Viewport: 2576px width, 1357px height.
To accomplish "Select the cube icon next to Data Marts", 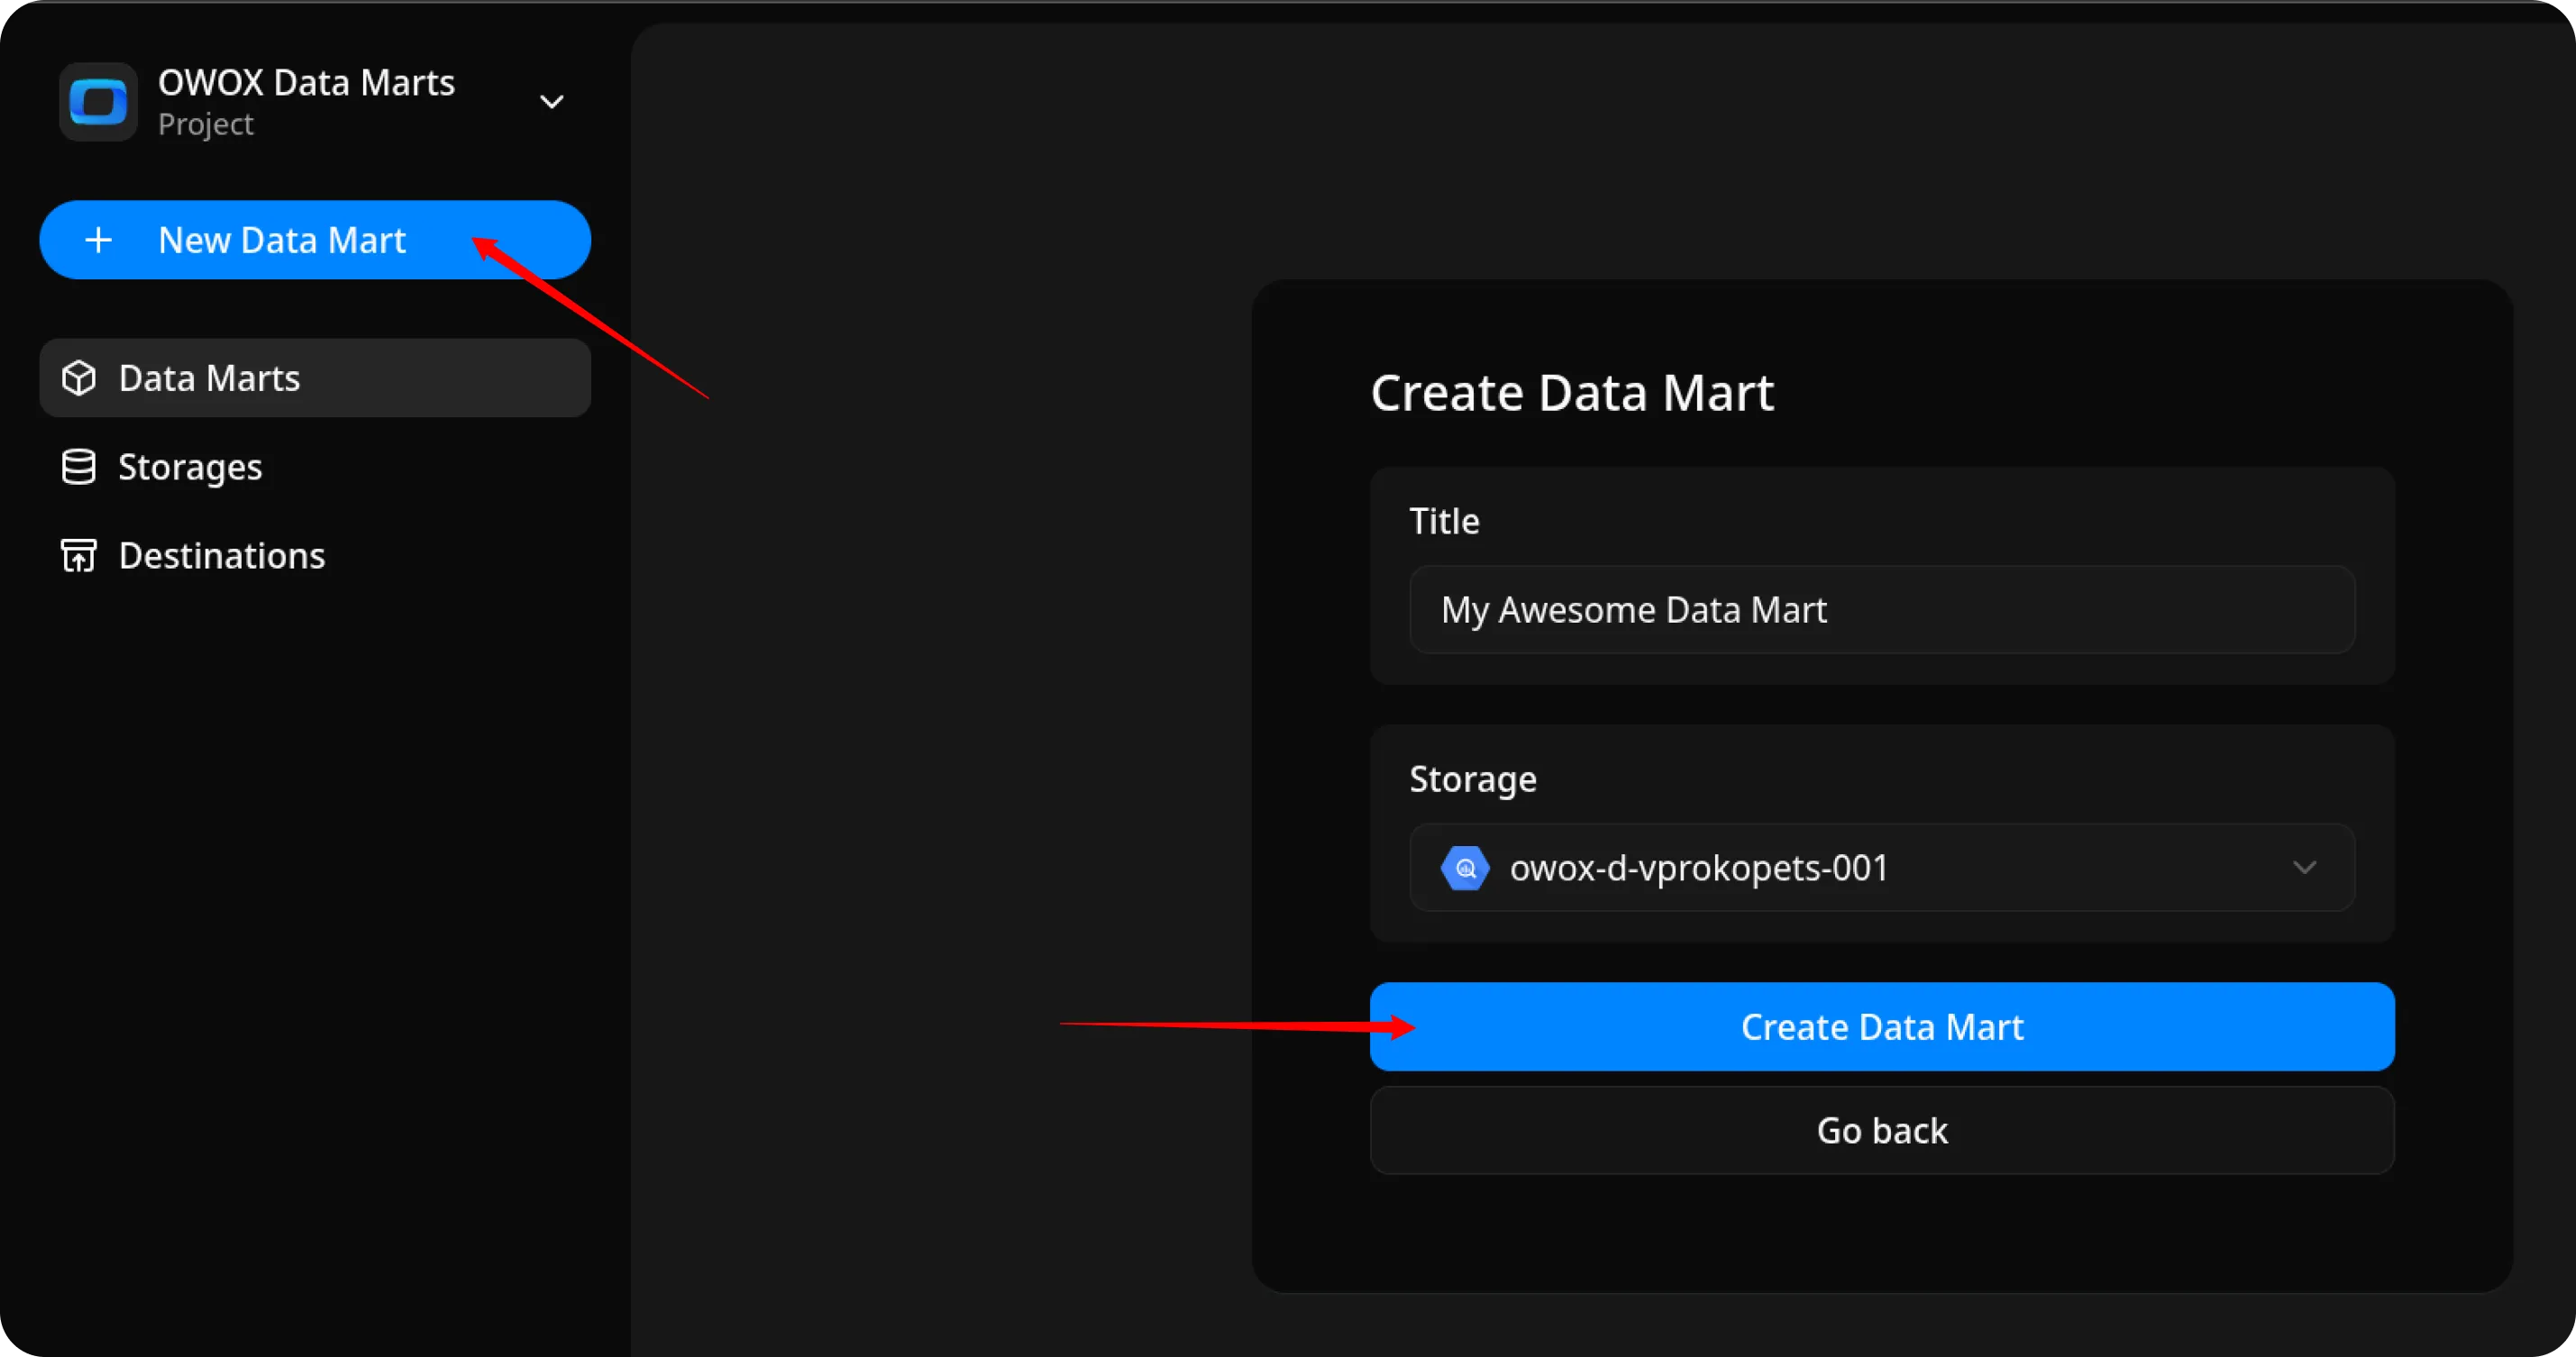I will tap(79, 378).
